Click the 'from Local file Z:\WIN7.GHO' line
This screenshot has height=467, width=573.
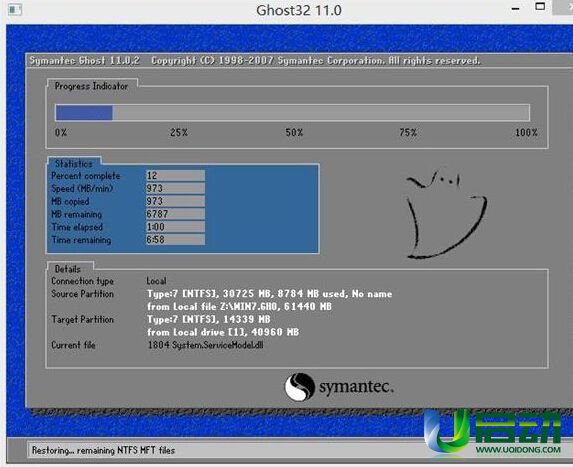point(239,307)
